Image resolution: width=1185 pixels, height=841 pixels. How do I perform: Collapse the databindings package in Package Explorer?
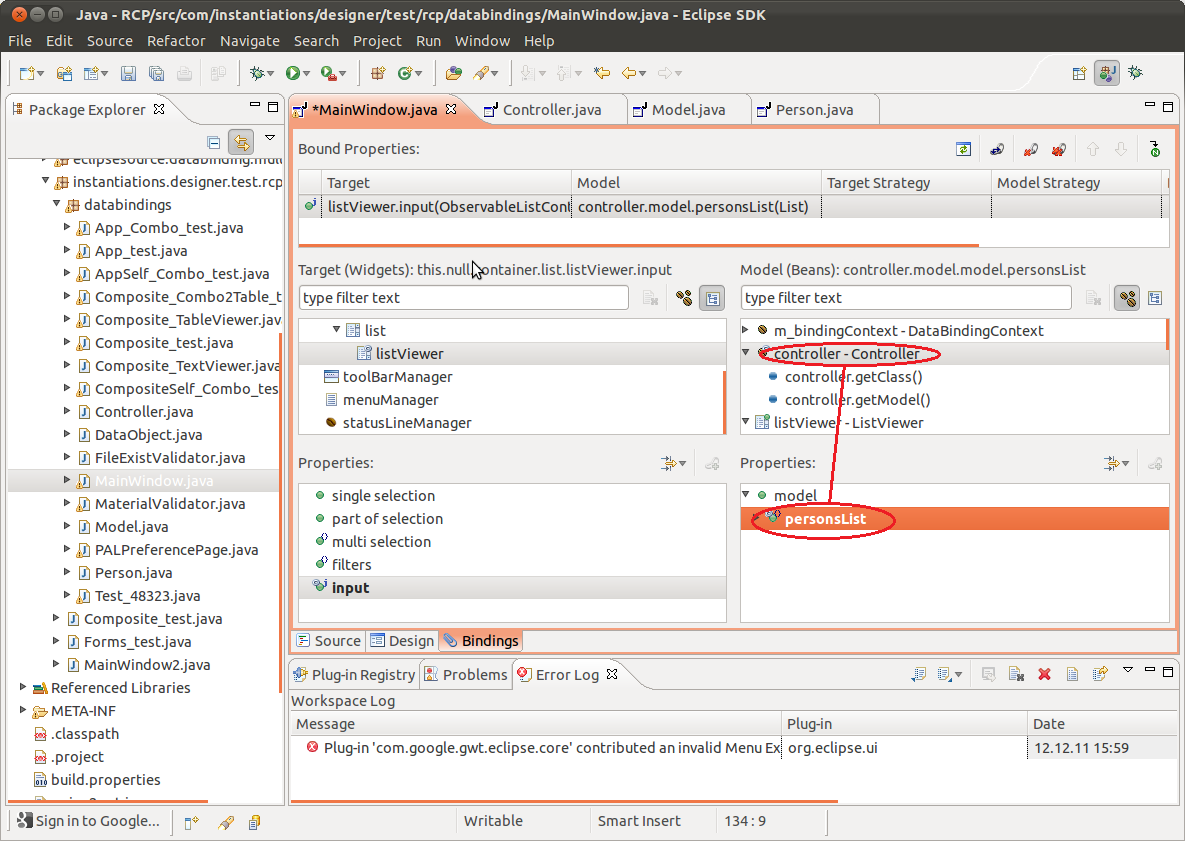pos(57,204)
